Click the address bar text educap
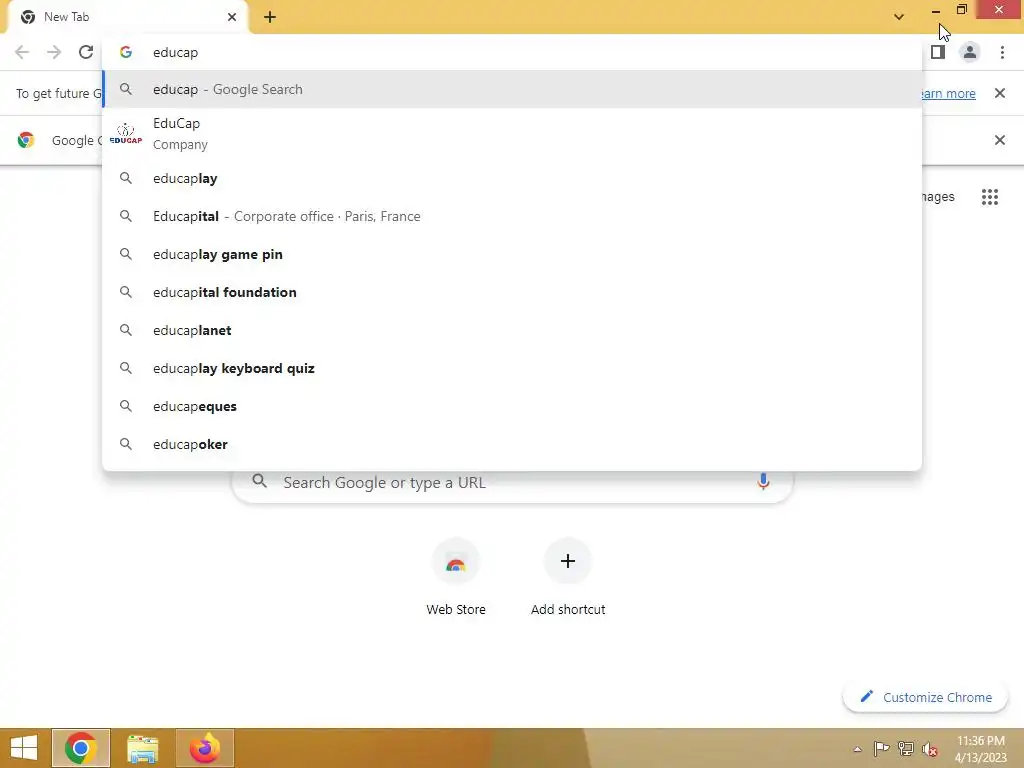The image size is (1024, 768). pyautogui.click(x=175, y=52)
